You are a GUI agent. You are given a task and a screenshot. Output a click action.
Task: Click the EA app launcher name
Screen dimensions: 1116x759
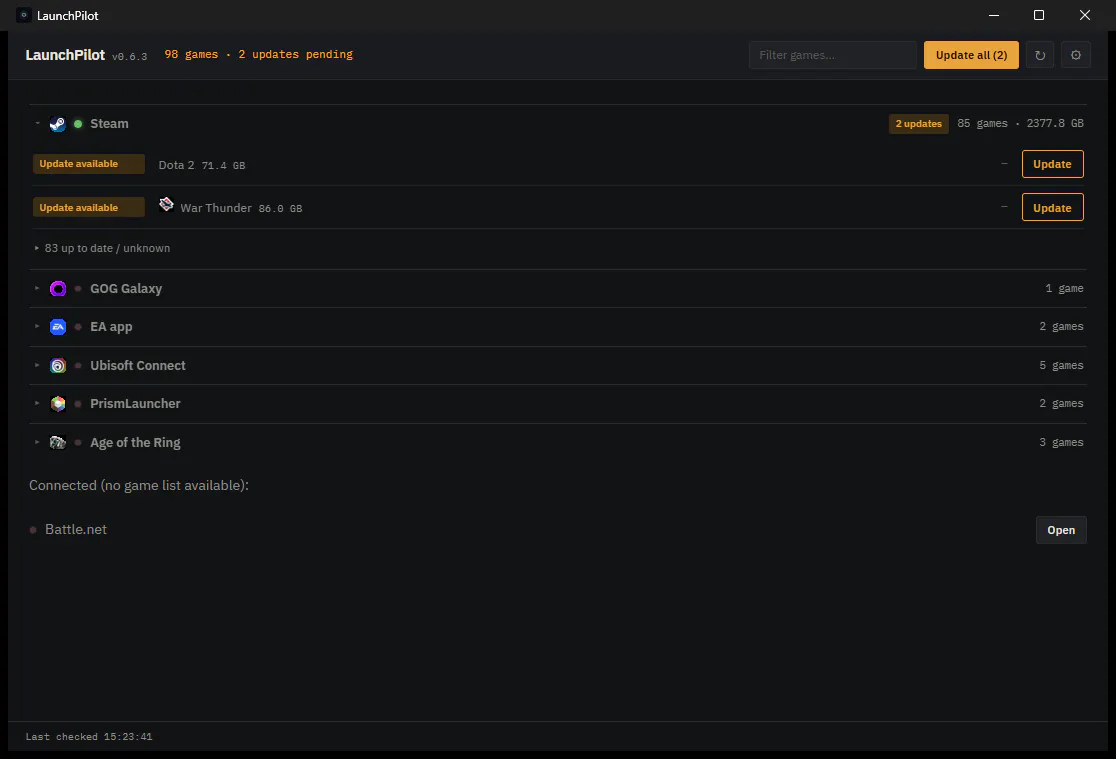(x=111, y=327)
